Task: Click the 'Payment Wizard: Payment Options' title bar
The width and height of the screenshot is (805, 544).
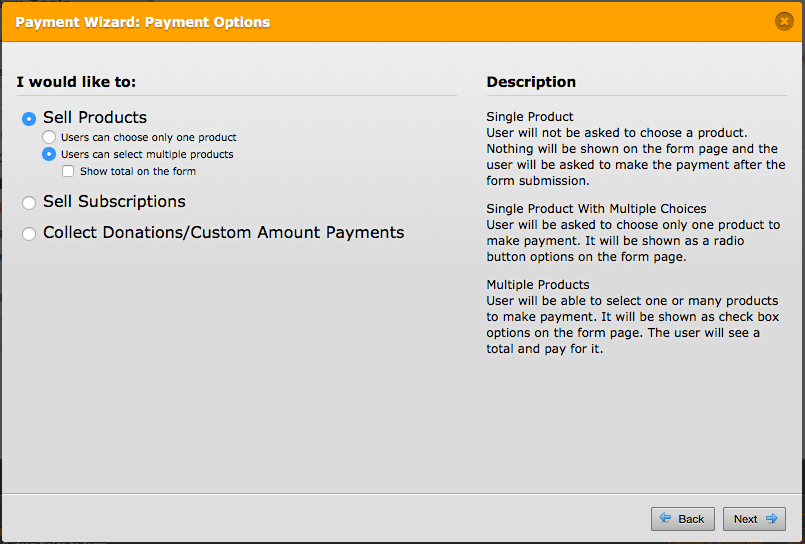Action: (x=141, y=22)
